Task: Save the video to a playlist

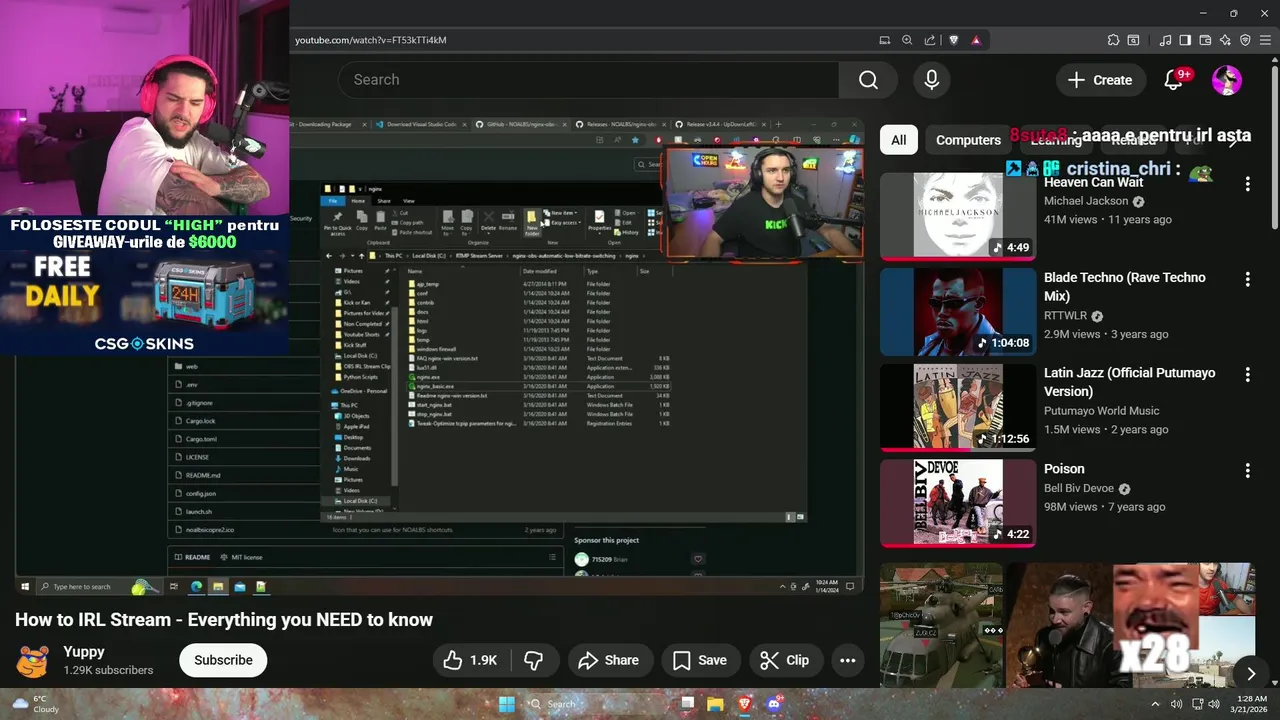Action: [x=699, y=660]
